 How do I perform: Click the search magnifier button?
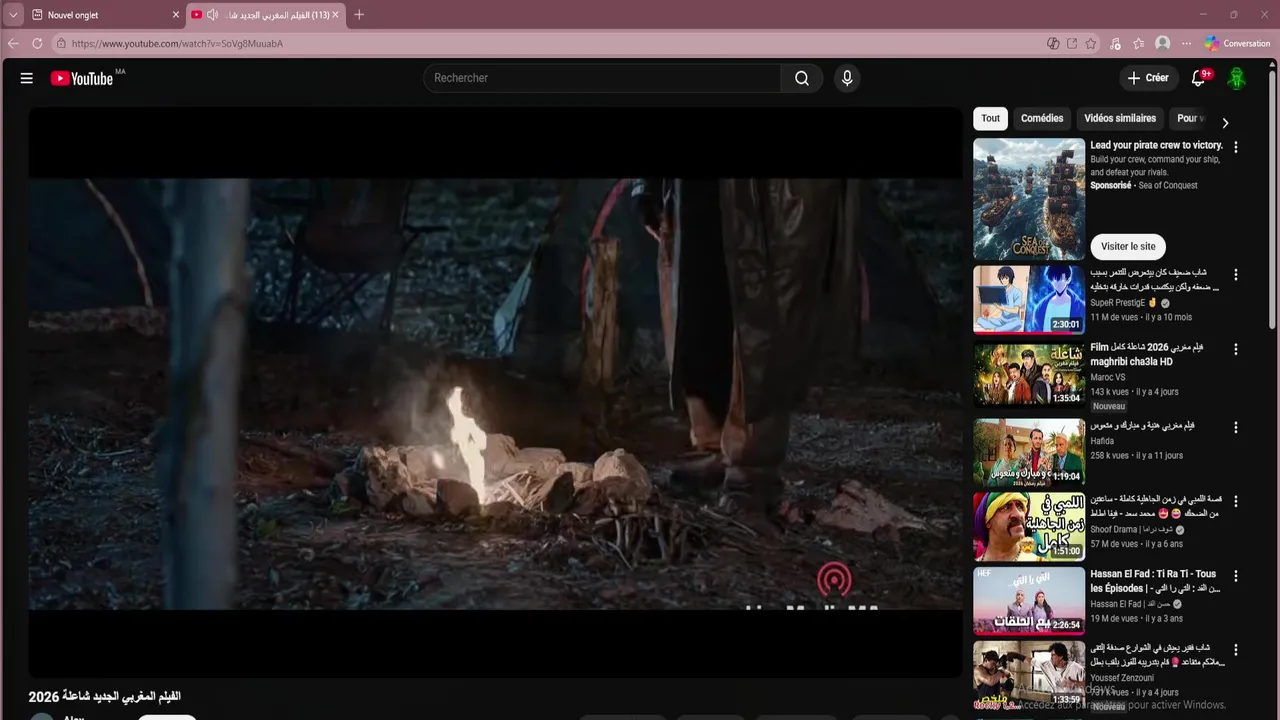(x=802, y=78)
